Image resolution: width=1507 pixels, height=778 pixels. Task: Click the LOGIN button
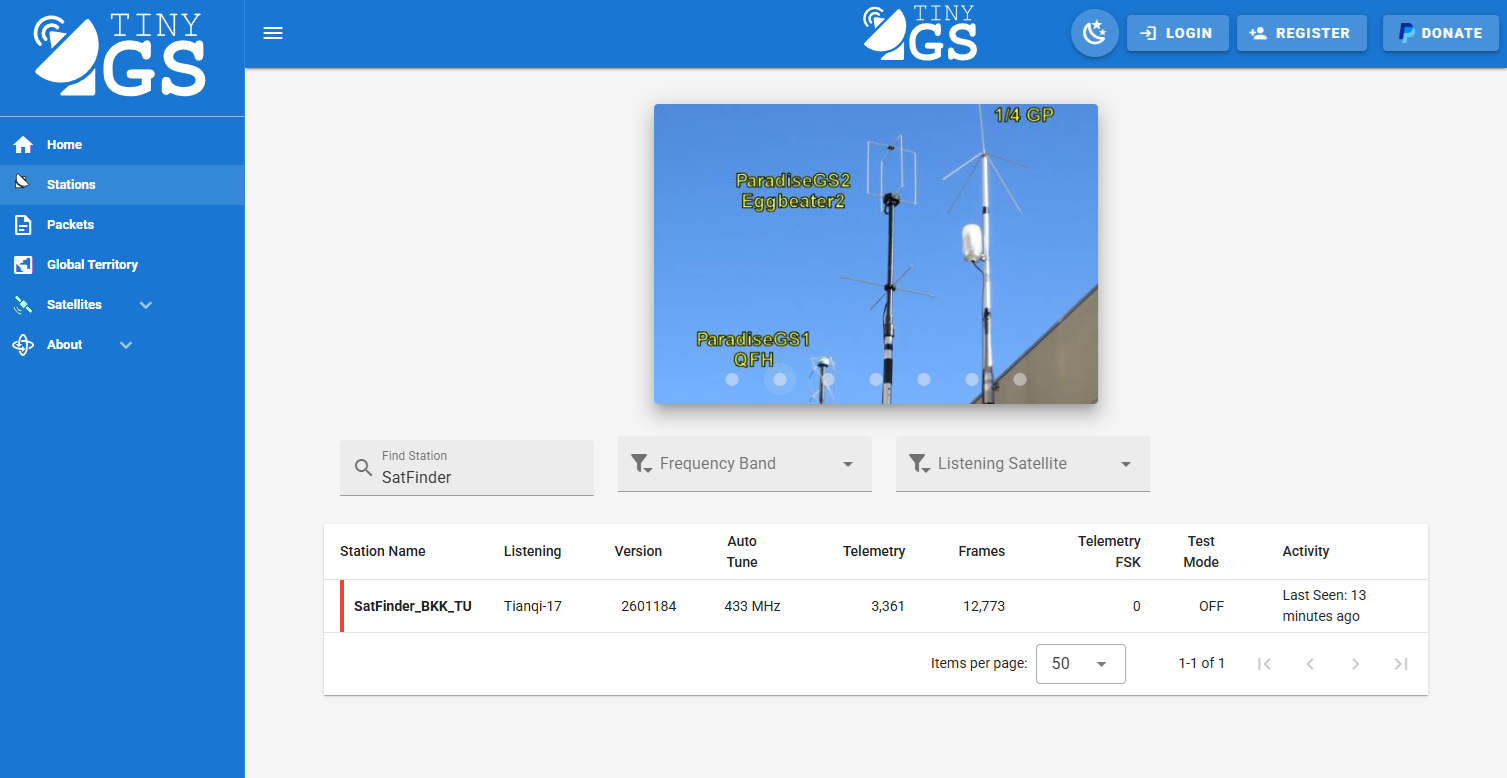1177,33
